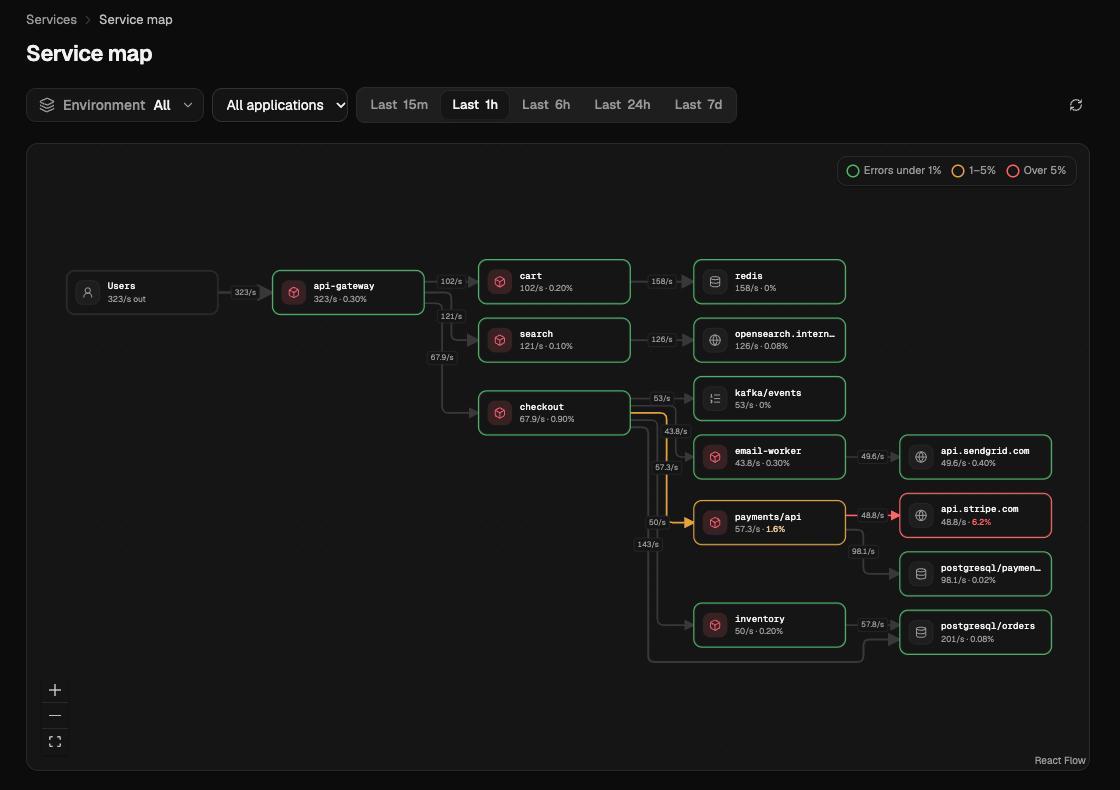Click the api.sendgrid.com globe icon
1120x790 pixels.
(x=921, y=457)
